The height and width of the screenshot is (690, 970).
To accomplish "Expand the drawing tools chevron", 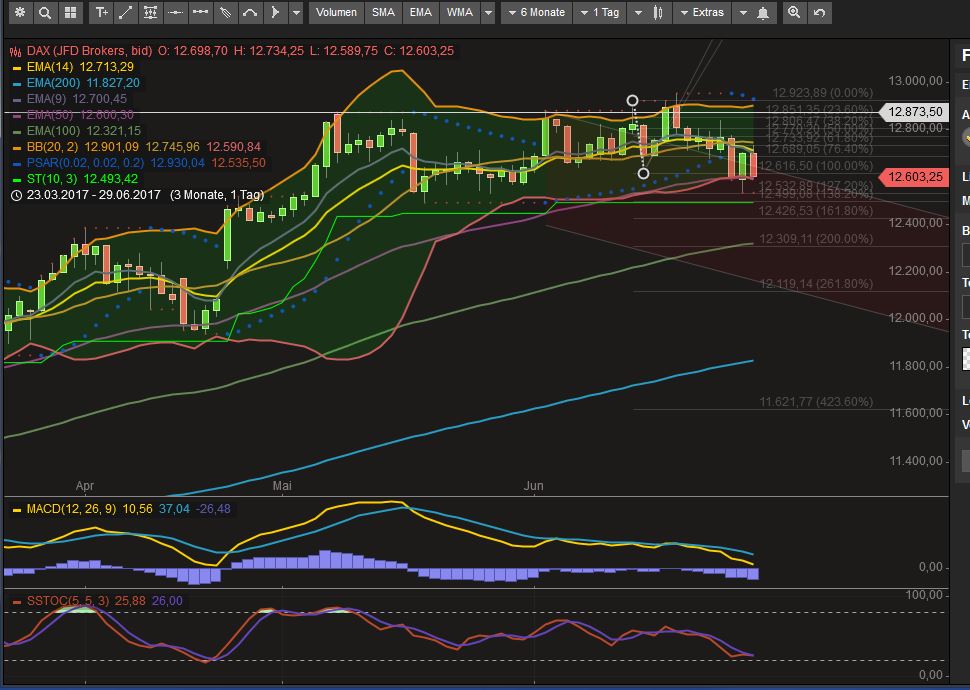I will coord(297,14).
